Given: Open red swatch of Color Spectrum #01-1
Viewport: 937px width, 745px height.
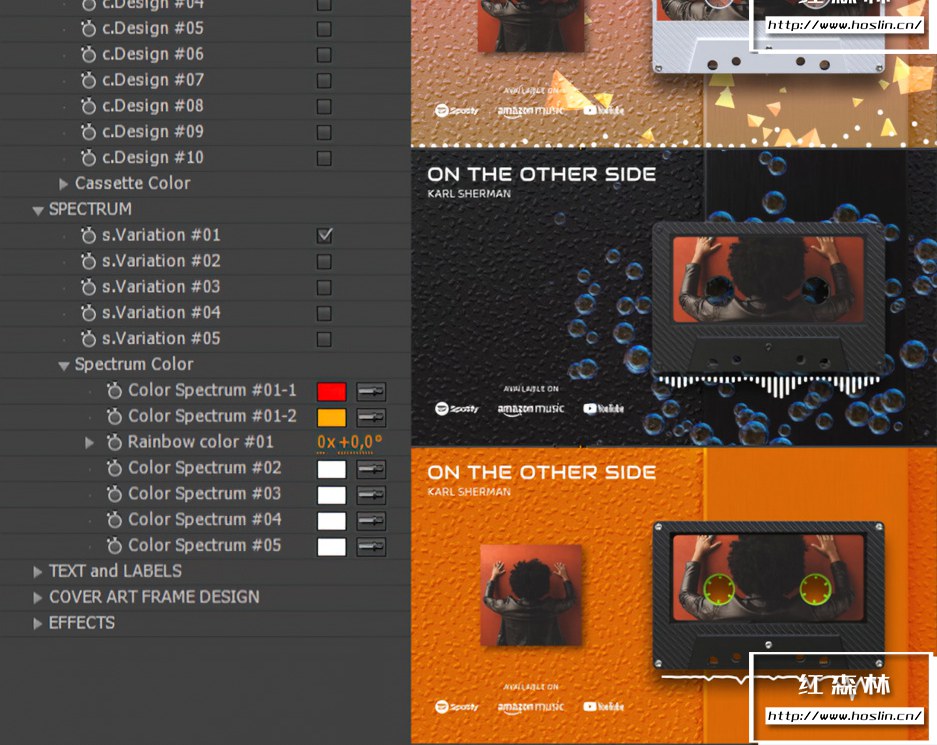Looking at the screenshot, I should [332, 392].
